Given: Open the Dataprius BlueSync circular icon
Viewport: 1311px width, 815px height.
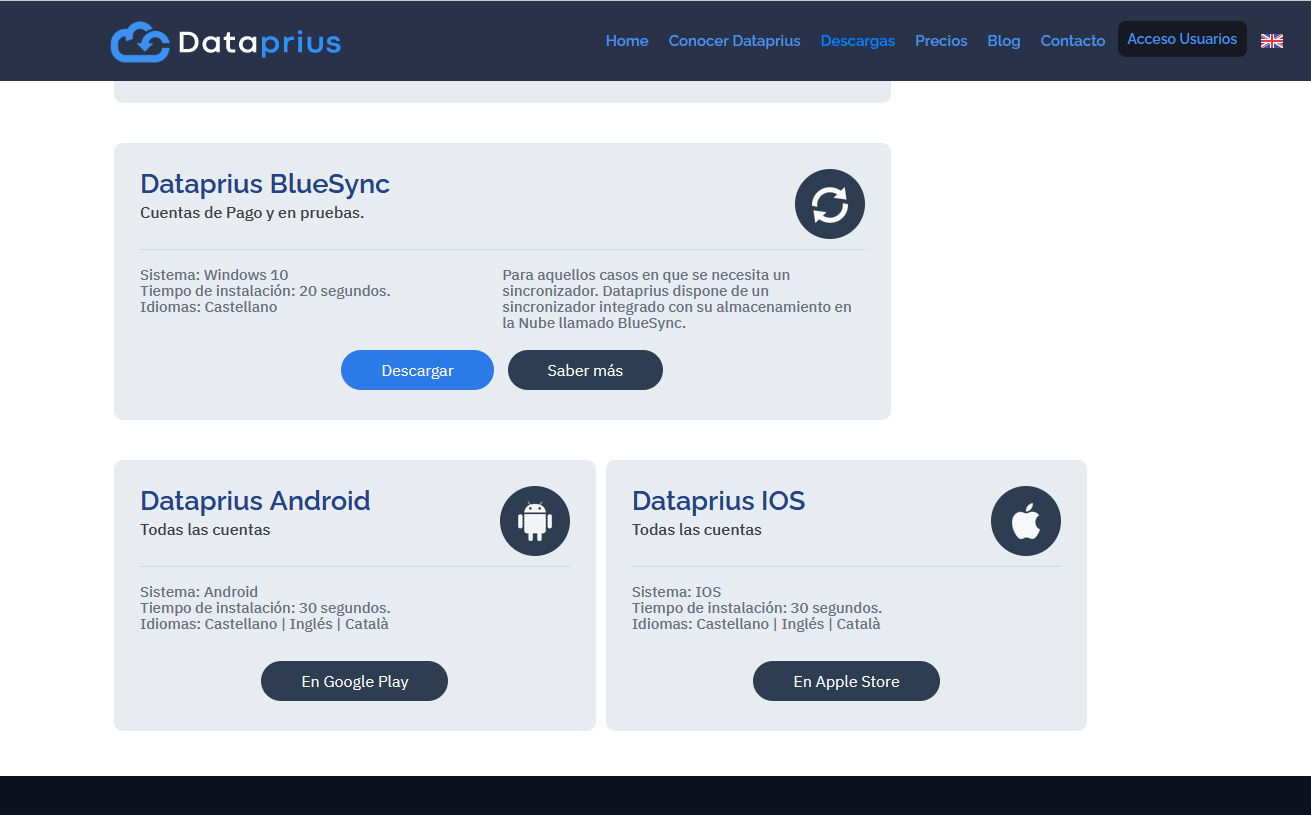Looking at the screenshot, I should [x=829, y=203].
